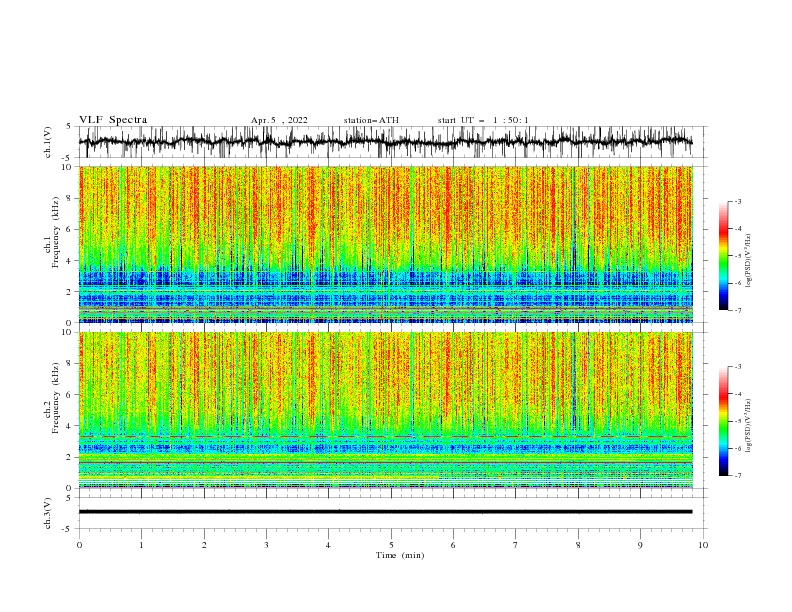This screenshot has height=612, width=792.
Task: Select the ch.2 spectrogram panel
Action: pos(386,410)
